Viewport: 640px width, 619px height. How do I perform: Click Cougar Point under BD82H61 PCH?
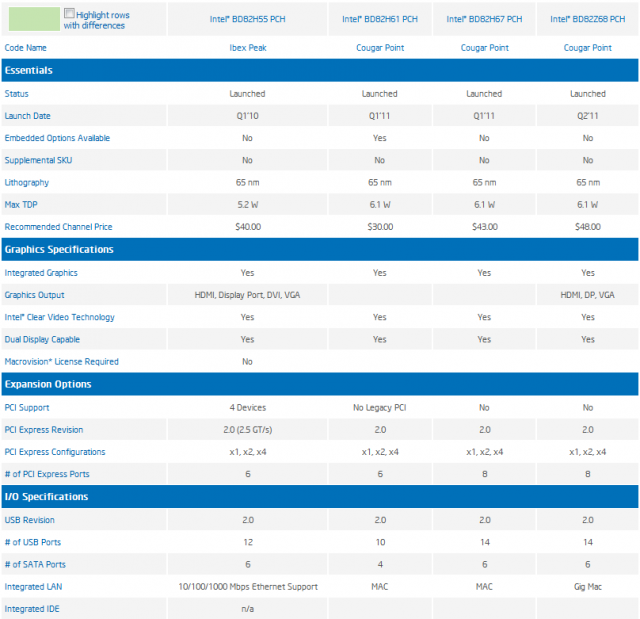point(380,48)
